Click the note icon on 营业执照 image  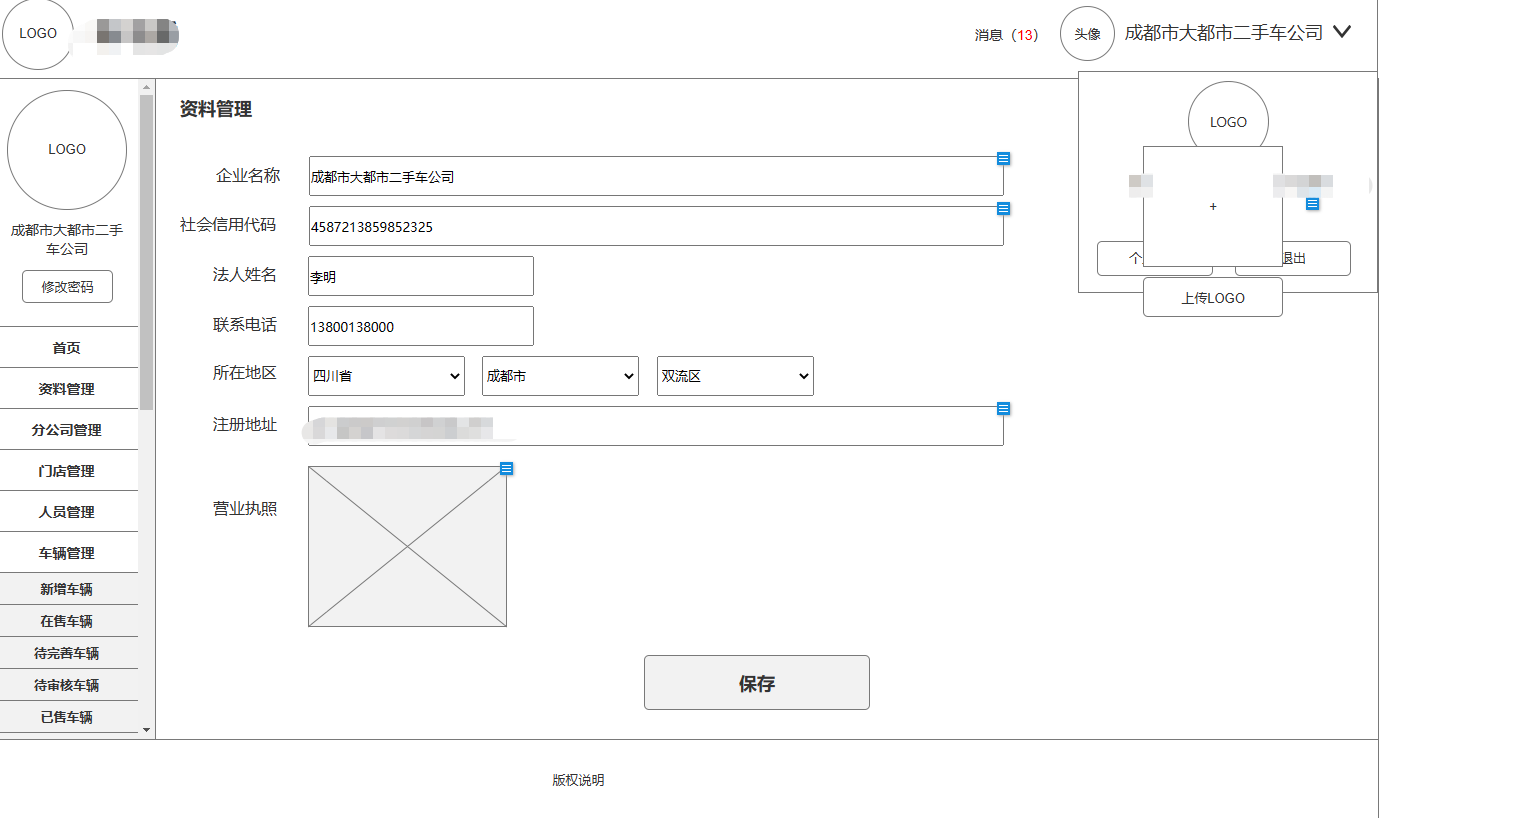click(x=506, y=469)
